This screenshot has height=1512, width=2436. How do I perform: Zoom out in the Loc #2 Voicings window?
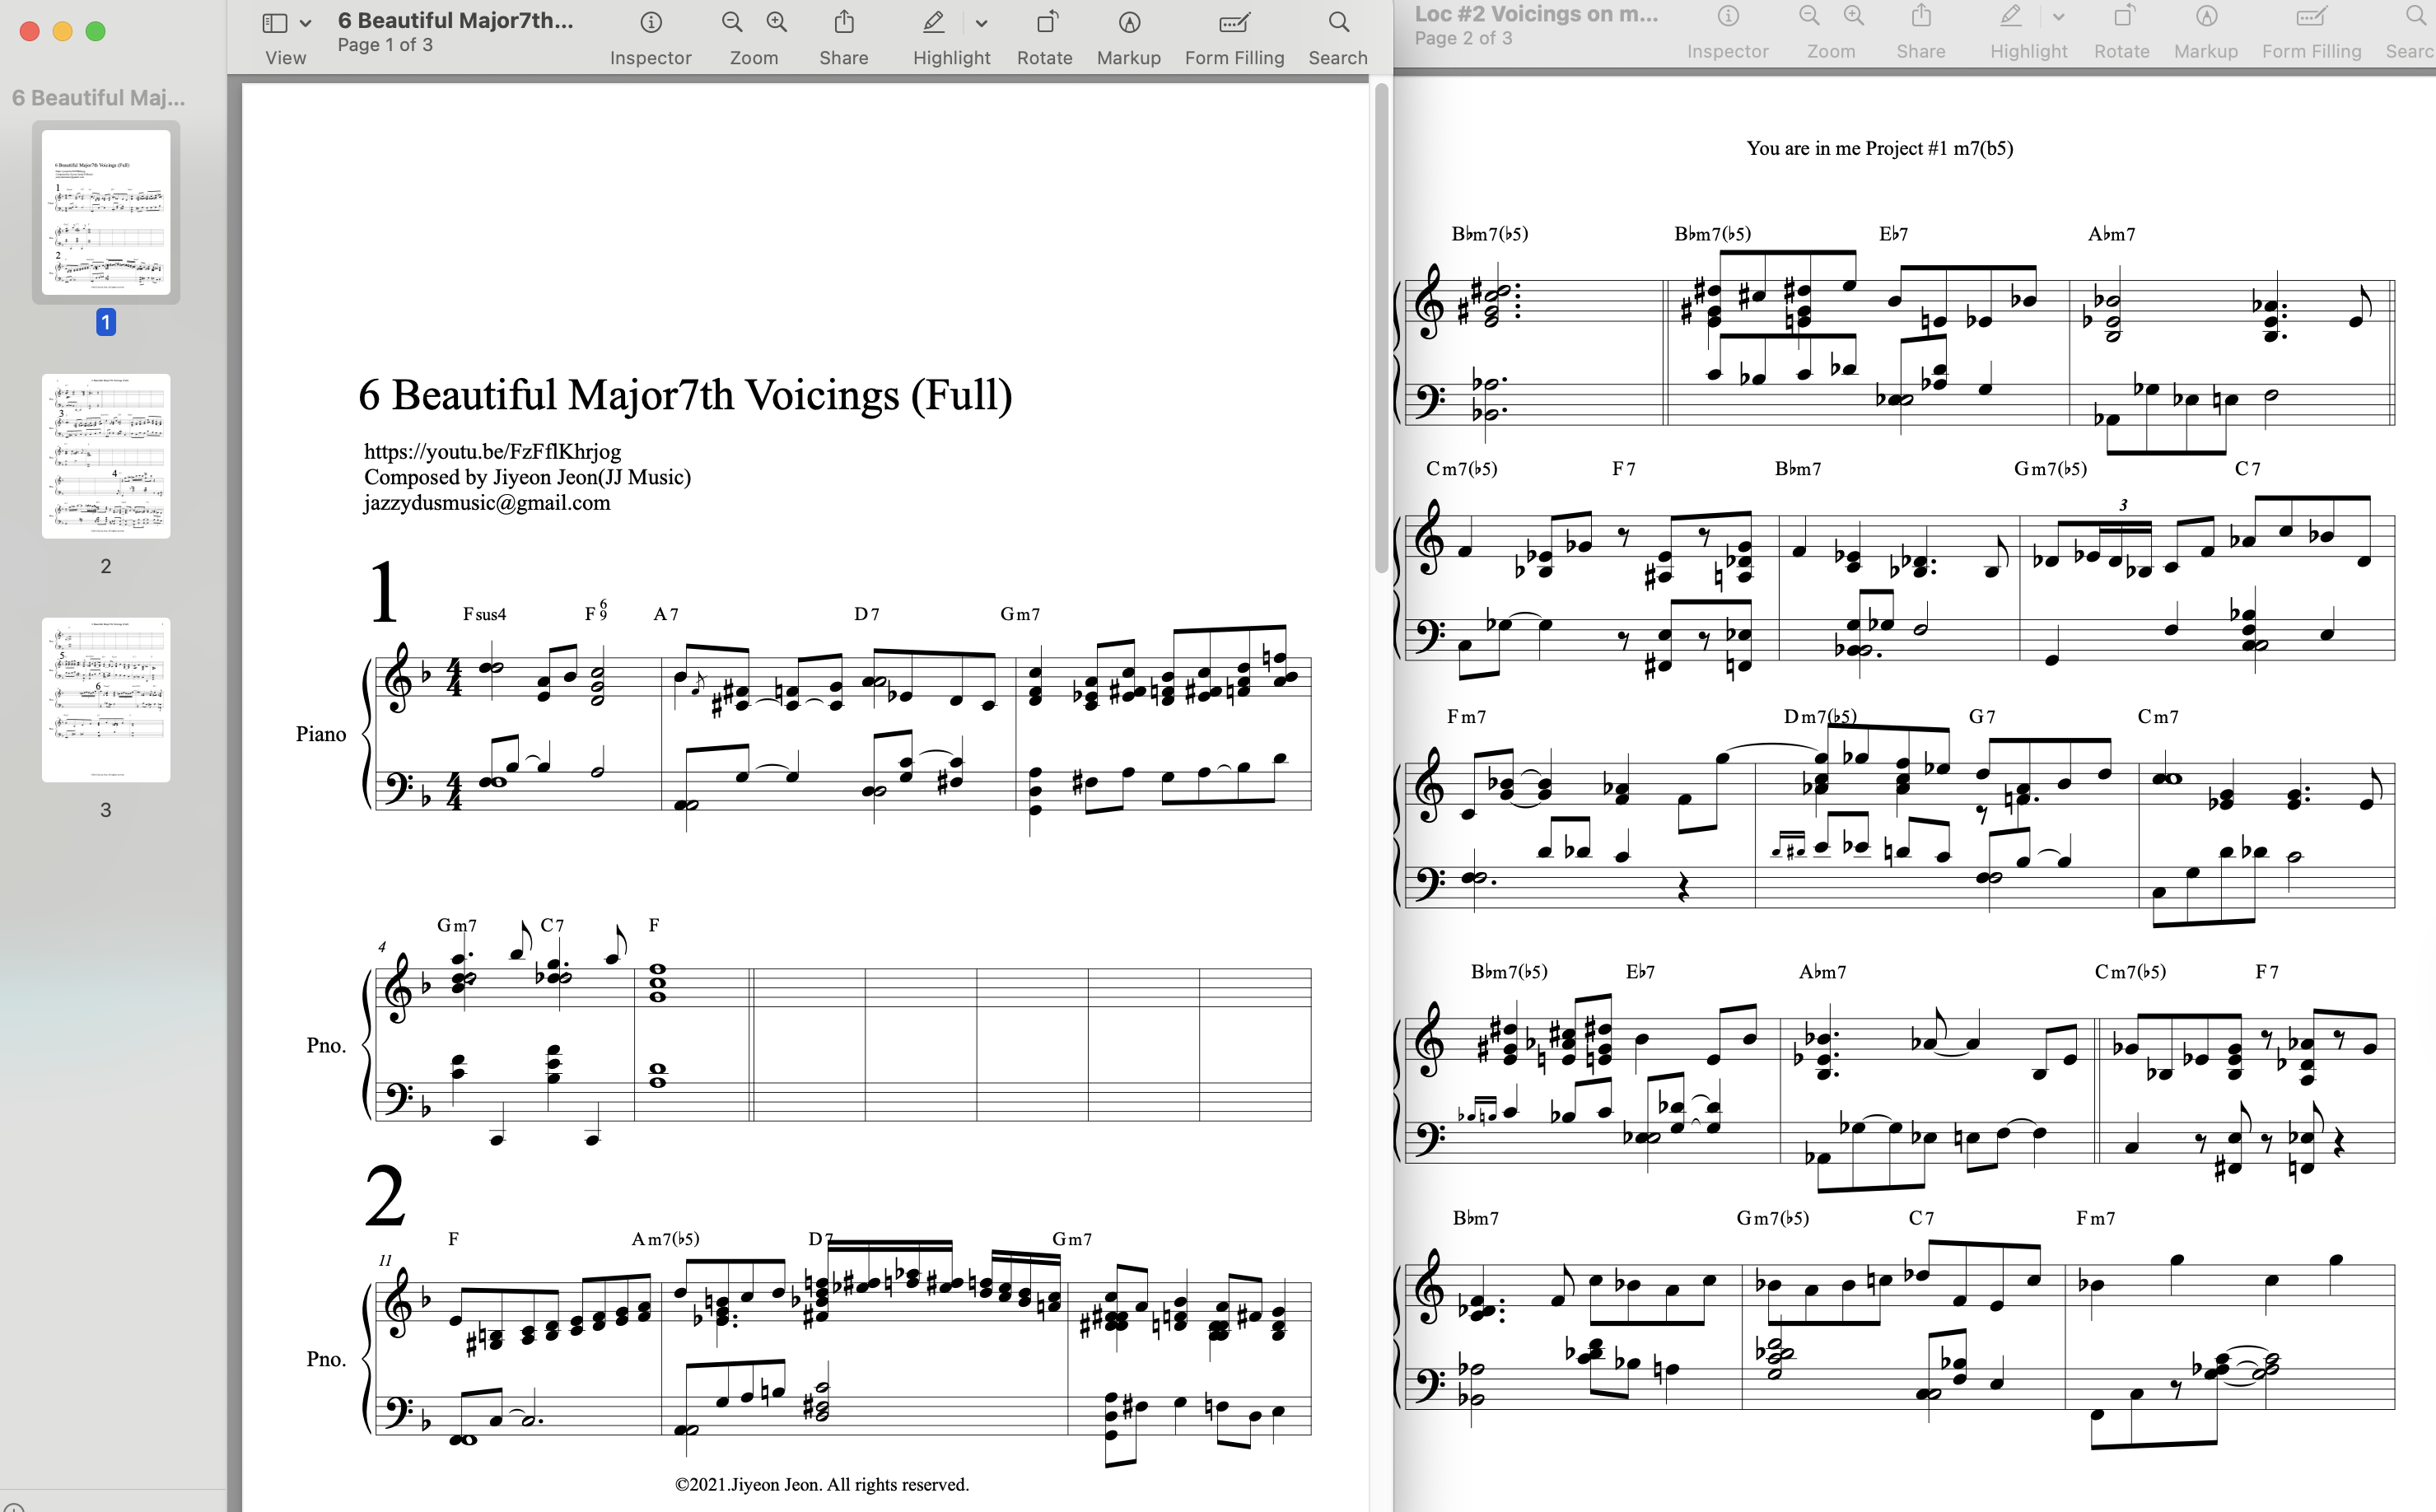click(x=1809, y=16)
